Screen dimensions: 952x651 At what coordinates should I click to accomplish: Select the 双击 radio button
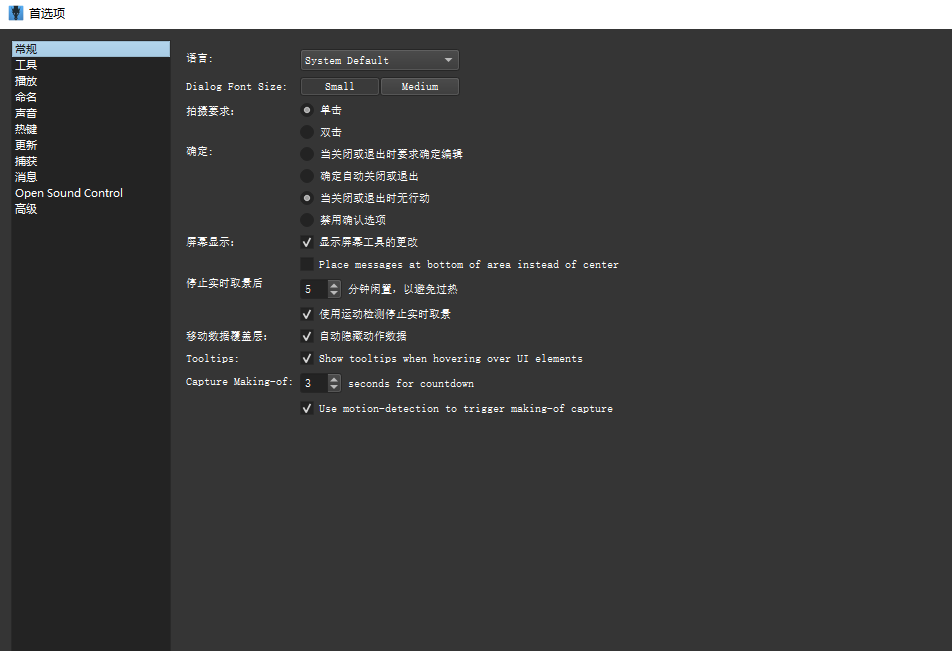pos(307,132)
